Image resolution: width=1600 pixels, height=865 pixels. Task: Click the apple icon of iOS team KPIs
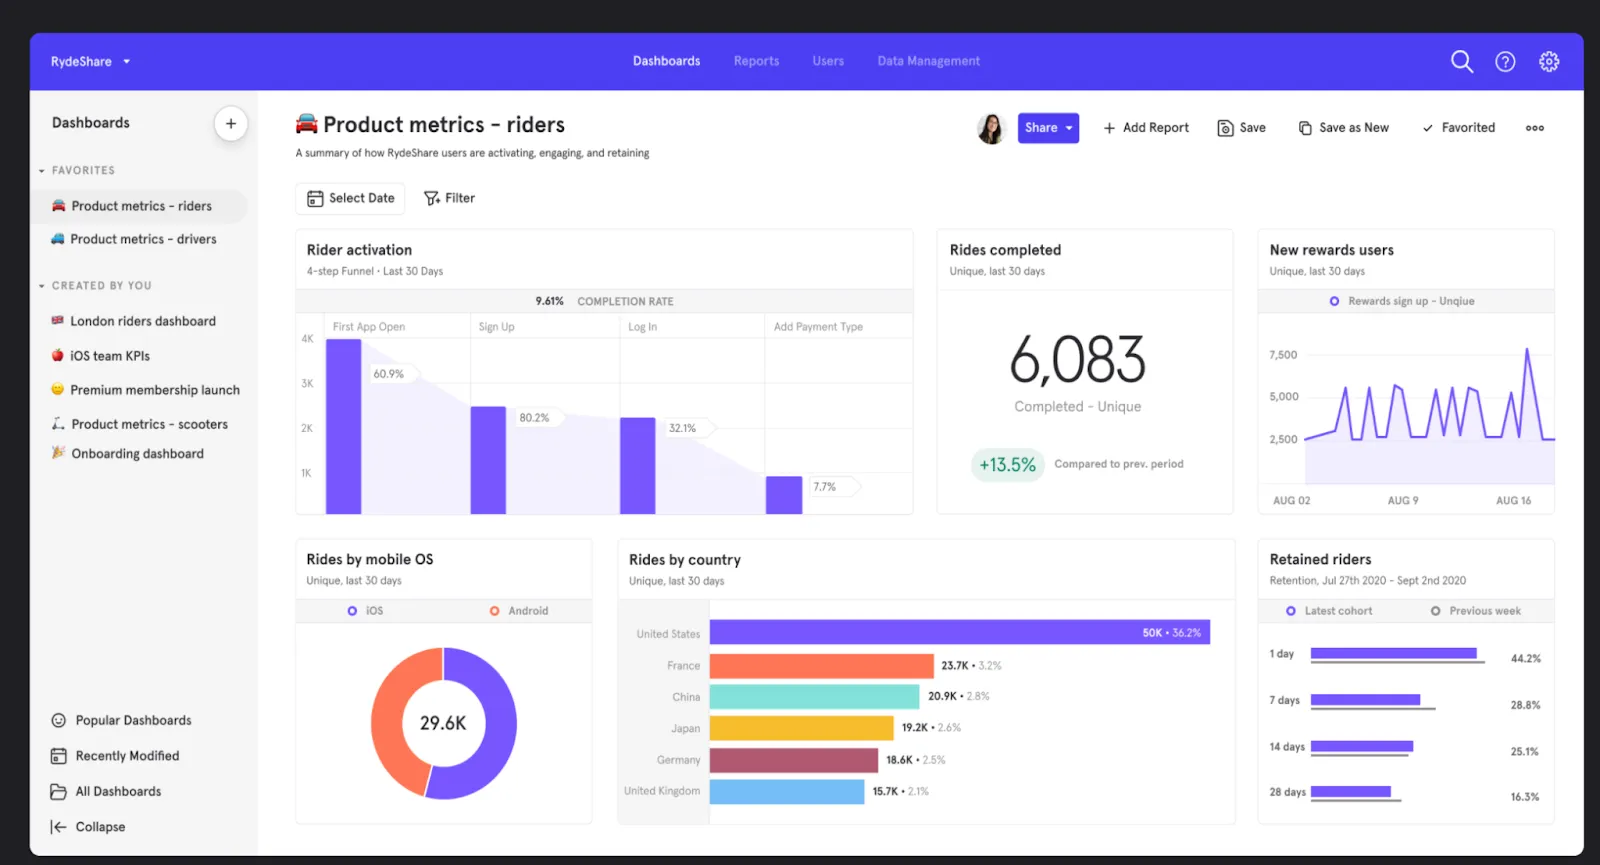[x=58, y=355]
